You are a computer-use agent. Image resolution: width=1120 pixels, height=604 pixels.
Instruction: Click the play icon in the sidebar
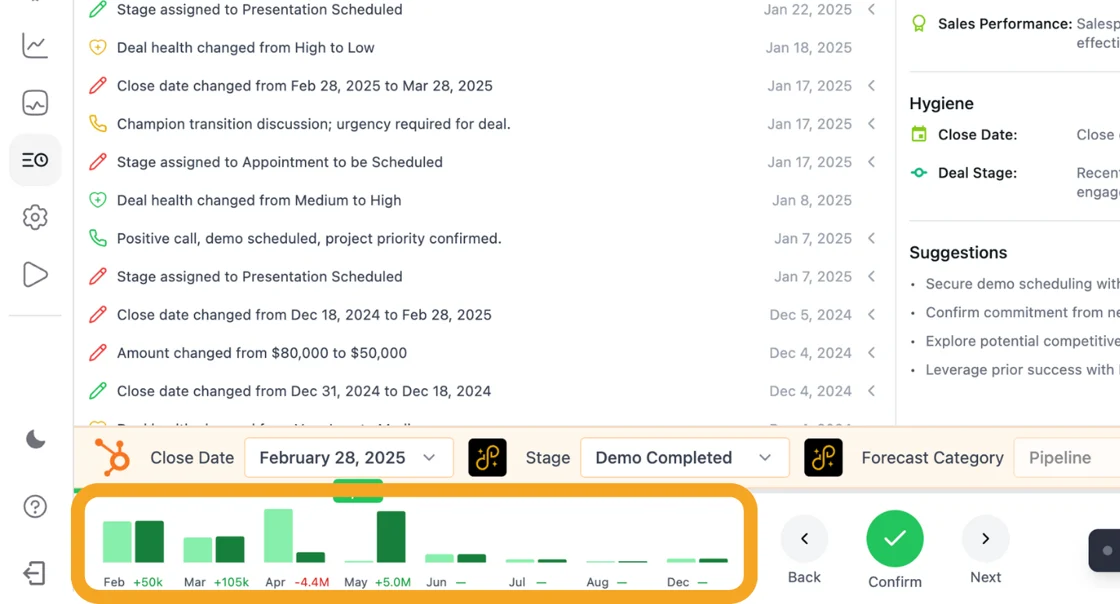tap(34, 274)
